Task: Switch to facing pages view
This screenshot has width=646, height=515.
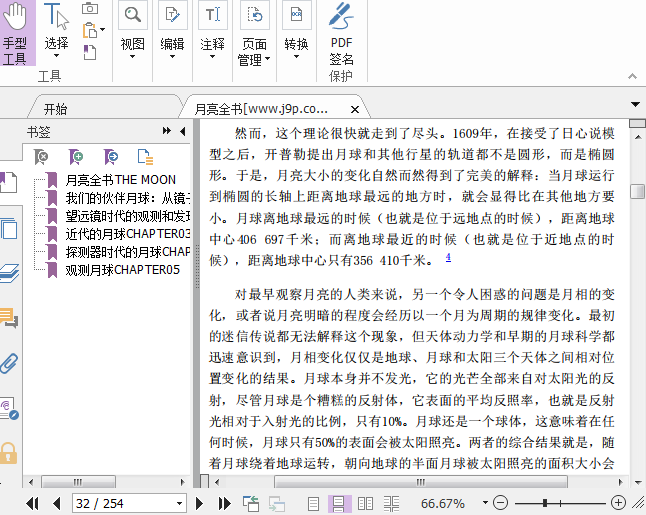Action: [x=365, y=503]
